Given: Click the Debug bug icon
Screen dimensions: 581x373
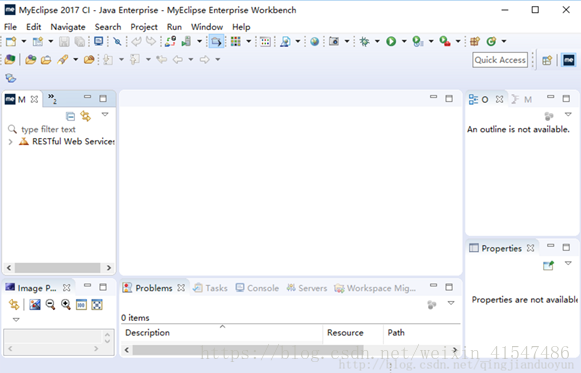Looking at the screenshot, I should pyautogui.click(x=365, y=41).
